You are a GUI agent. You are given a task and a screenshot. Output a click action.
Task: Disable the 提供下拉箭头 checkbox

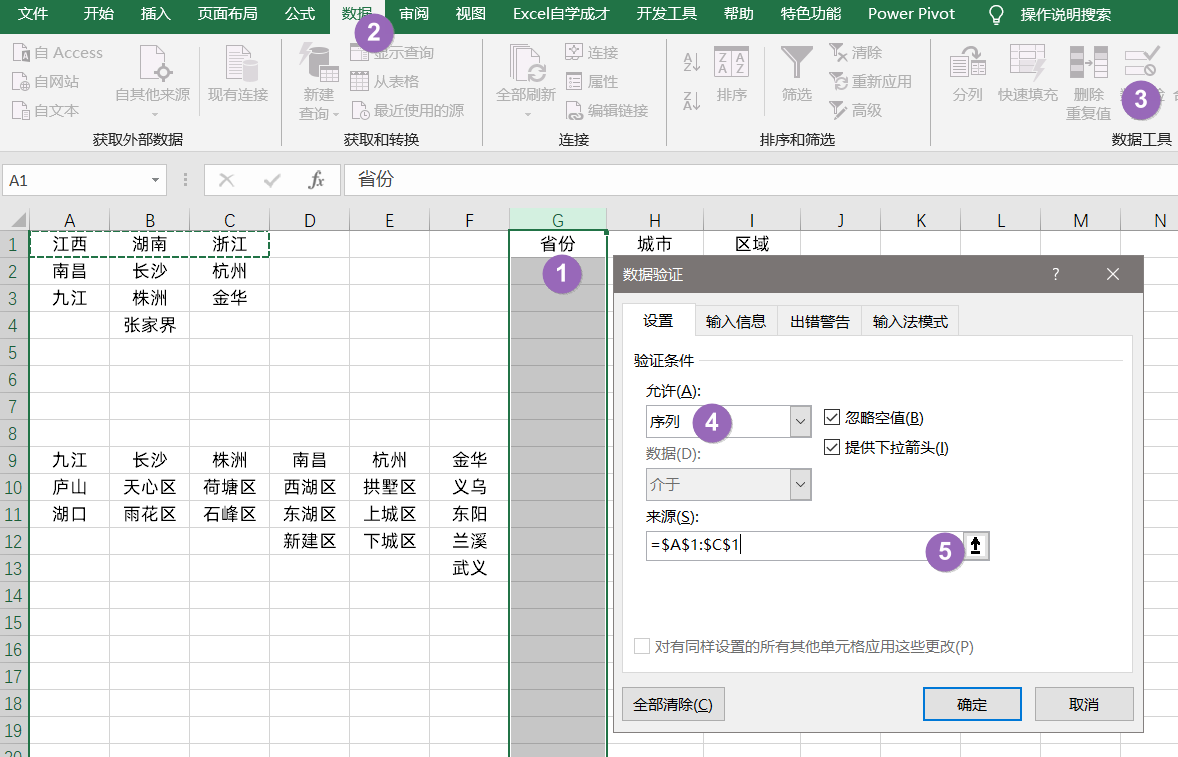(831, 447)
